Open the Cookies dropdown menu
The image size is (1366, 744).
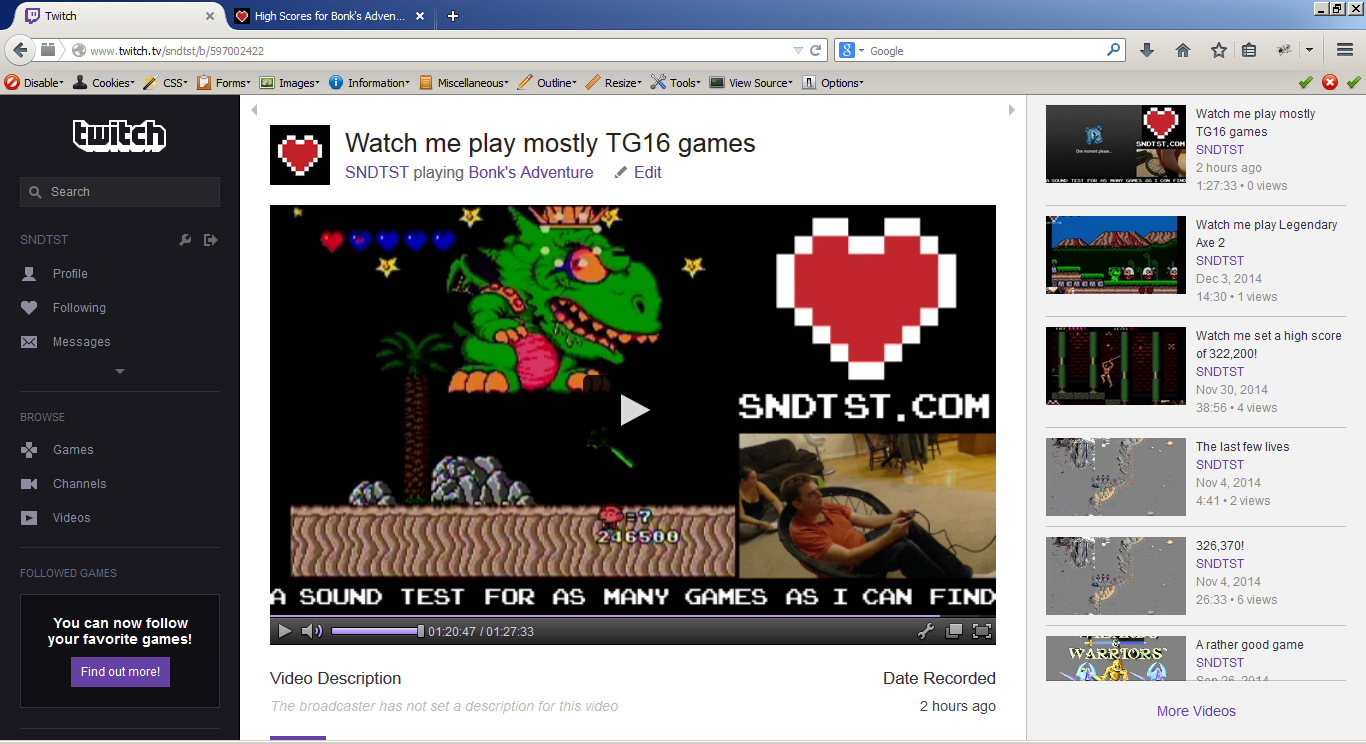coord(103,83)
